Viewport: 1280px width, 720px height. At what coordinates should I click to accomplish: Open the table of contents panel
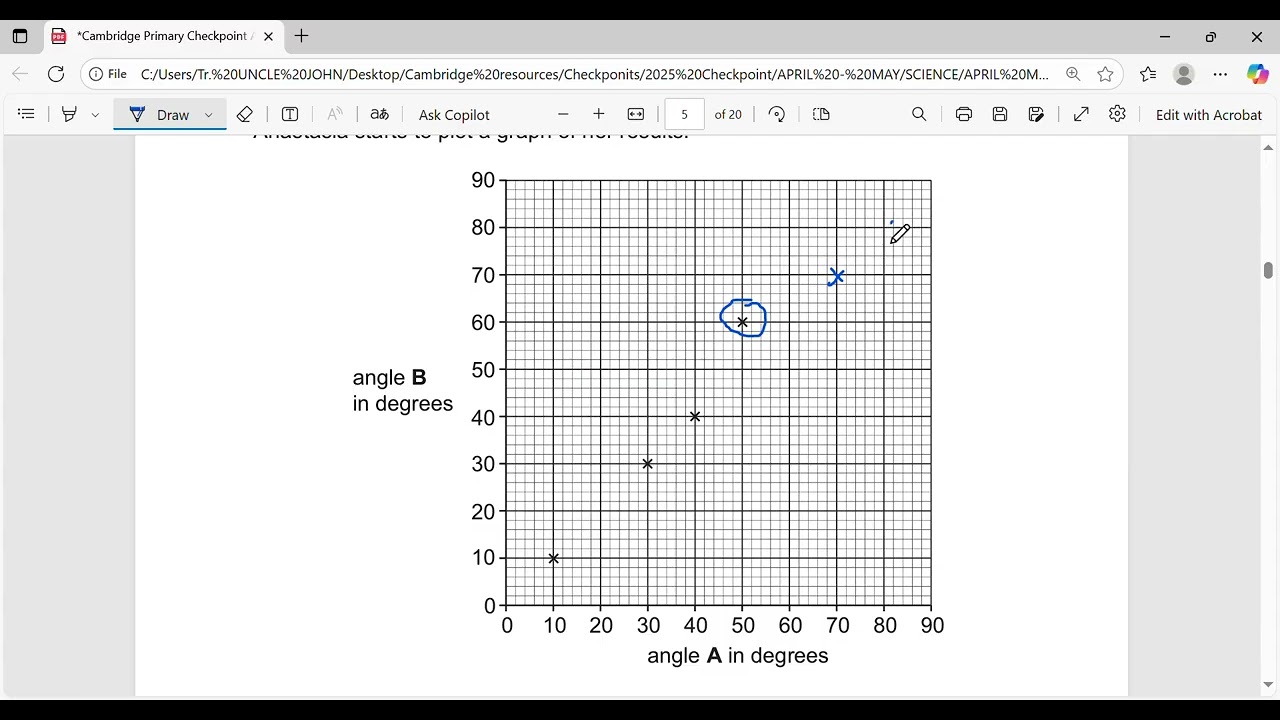coord(27,115)
